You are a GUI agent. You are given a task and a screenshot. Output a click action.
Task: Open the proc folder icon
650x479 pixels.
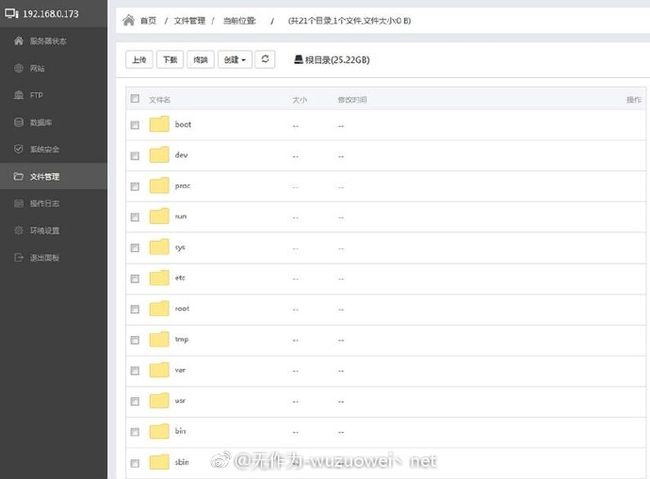[x=159, y=185]
